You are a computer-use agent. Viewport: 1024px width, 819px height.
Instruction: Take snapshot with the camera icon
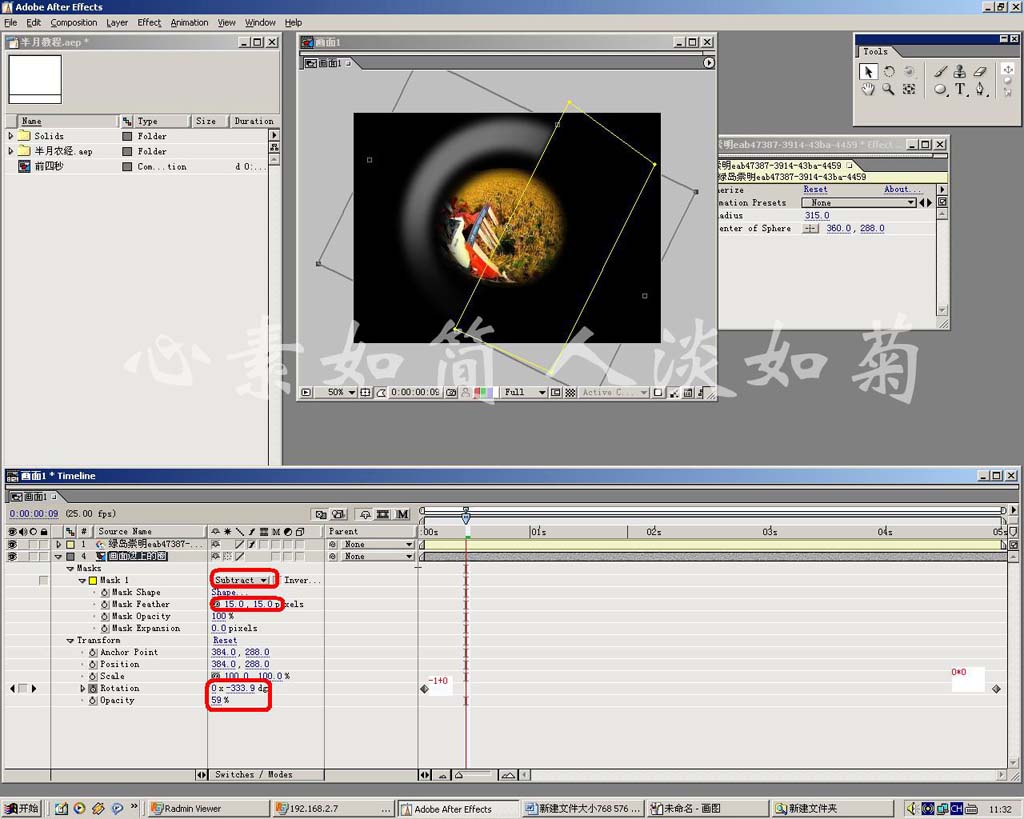[x=451, y=393]
